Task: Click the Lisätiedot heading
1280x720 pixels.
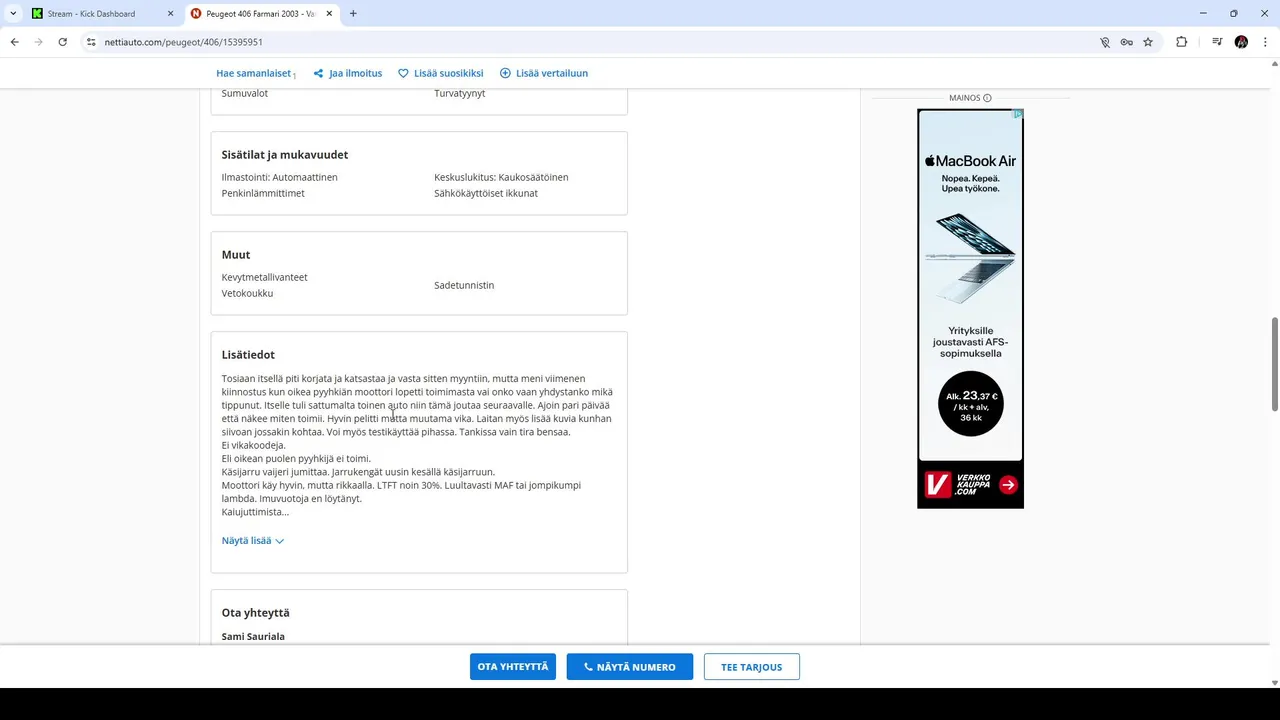Action: [x=248, y=354]
